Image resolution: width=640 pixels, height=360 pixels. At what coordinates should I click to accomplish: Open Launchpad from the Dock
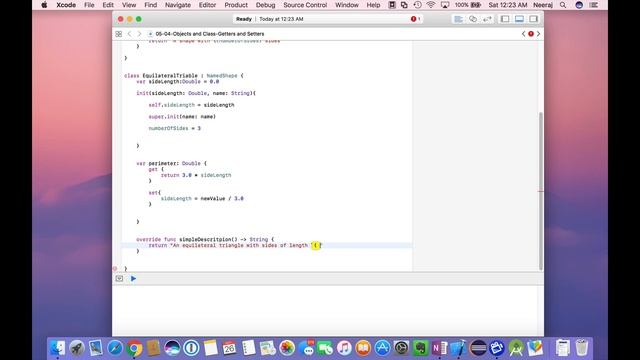pos(77,348)
